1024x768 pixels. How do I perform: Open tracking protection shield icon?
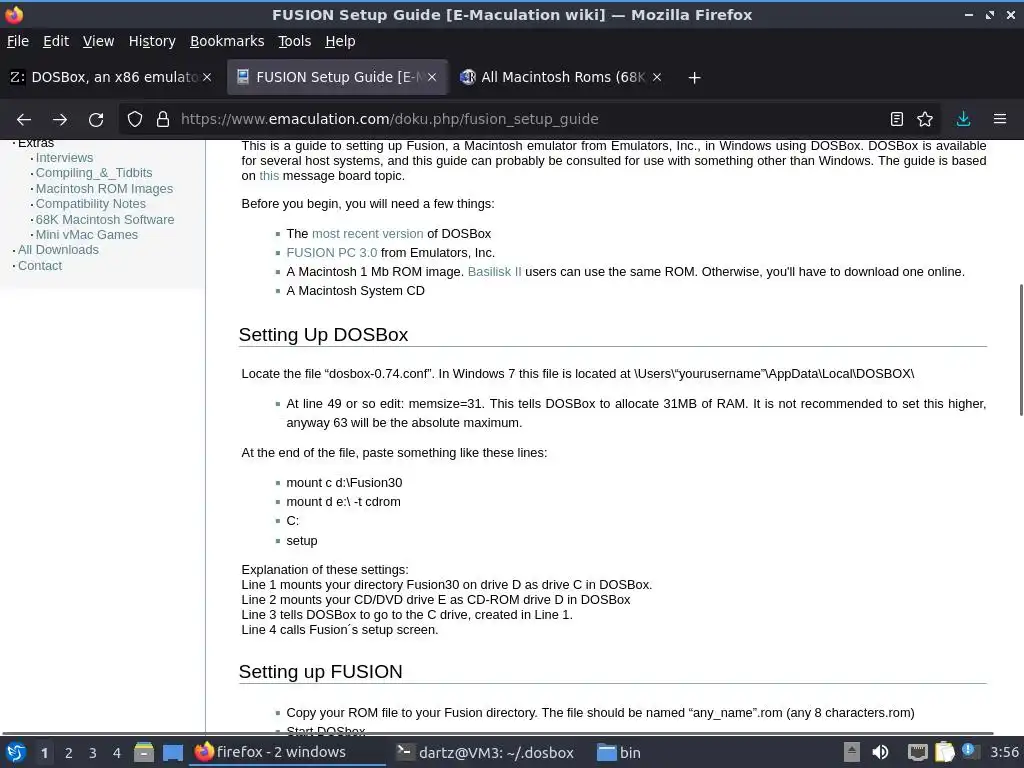pos(135,120)
